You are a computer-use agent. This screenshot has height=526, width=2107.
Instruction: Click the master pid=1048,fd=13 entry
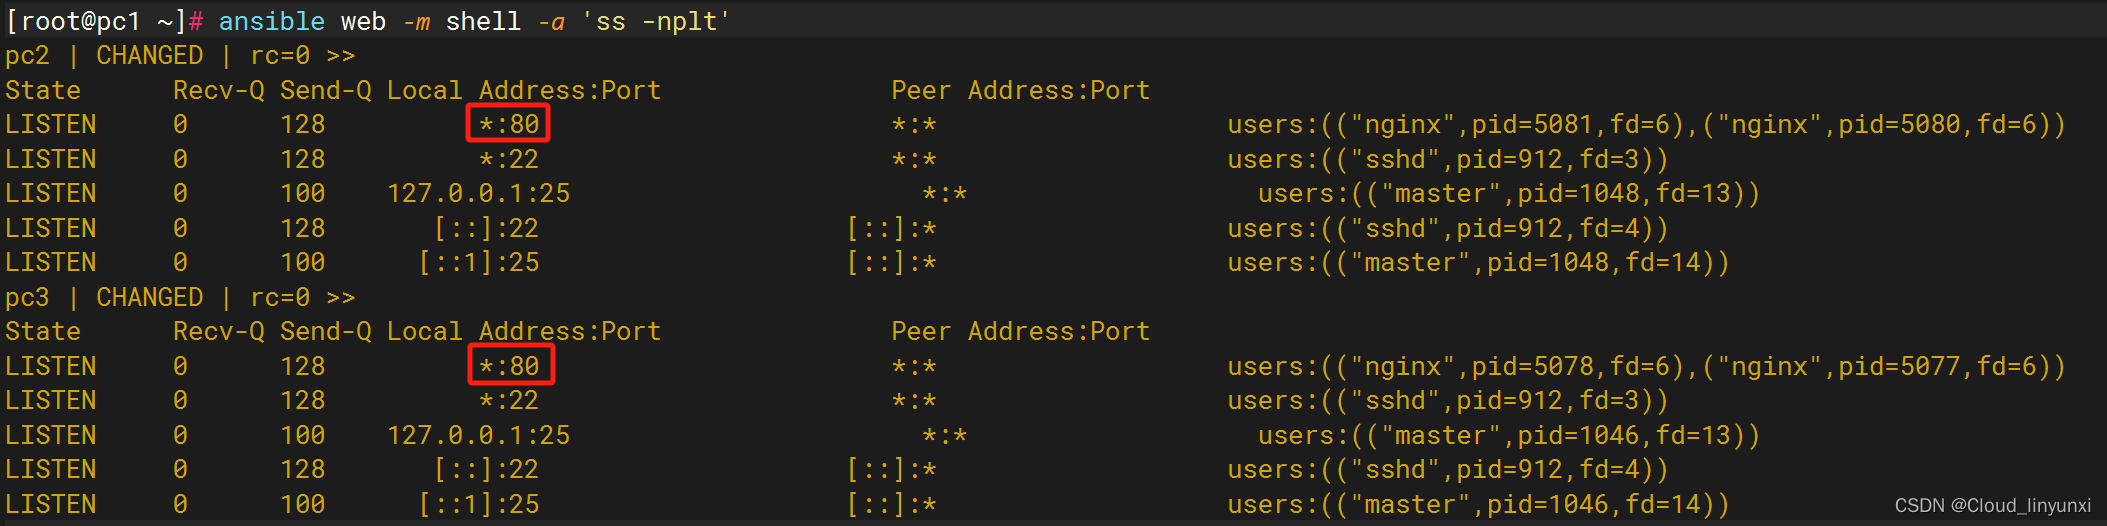(x=1509, y=194)
